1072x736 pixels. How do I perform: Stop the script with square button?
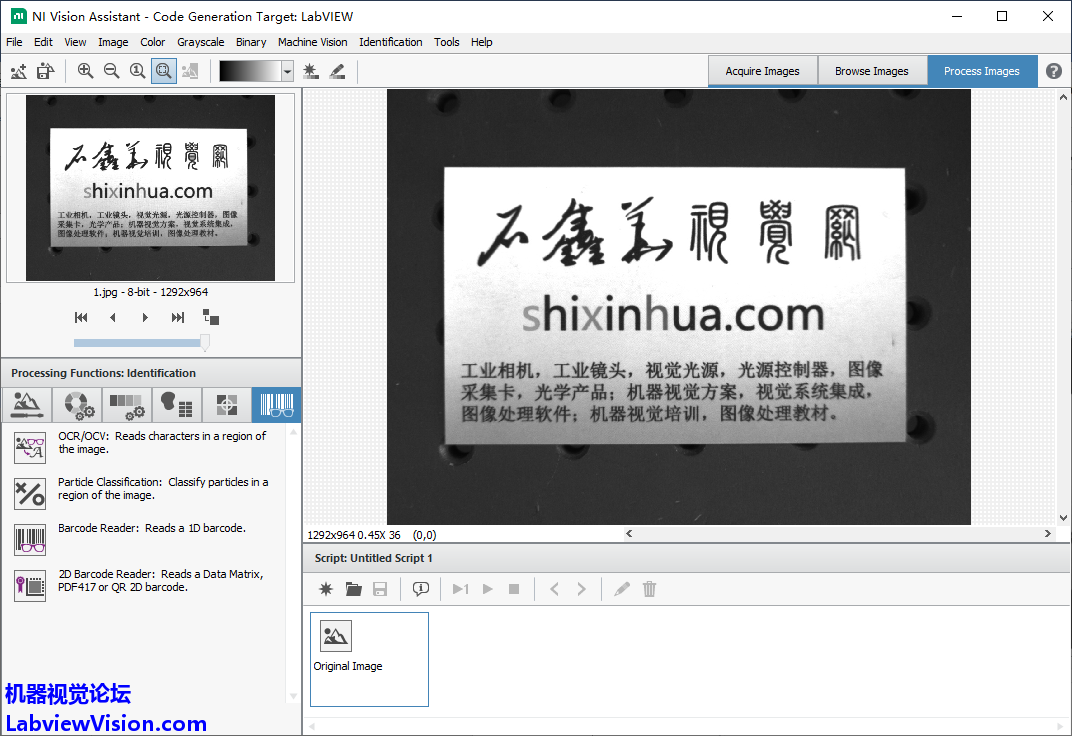[x=514, y=589]
